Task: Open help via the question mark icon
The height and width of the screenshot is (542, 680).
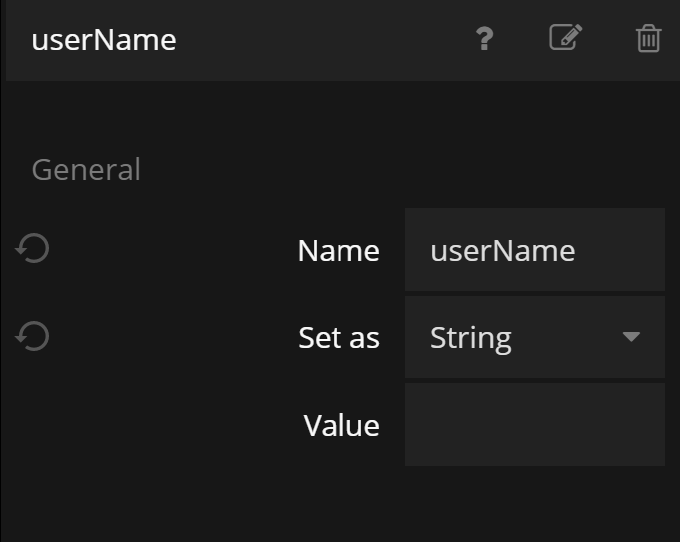Action: [x=484, y=39]
